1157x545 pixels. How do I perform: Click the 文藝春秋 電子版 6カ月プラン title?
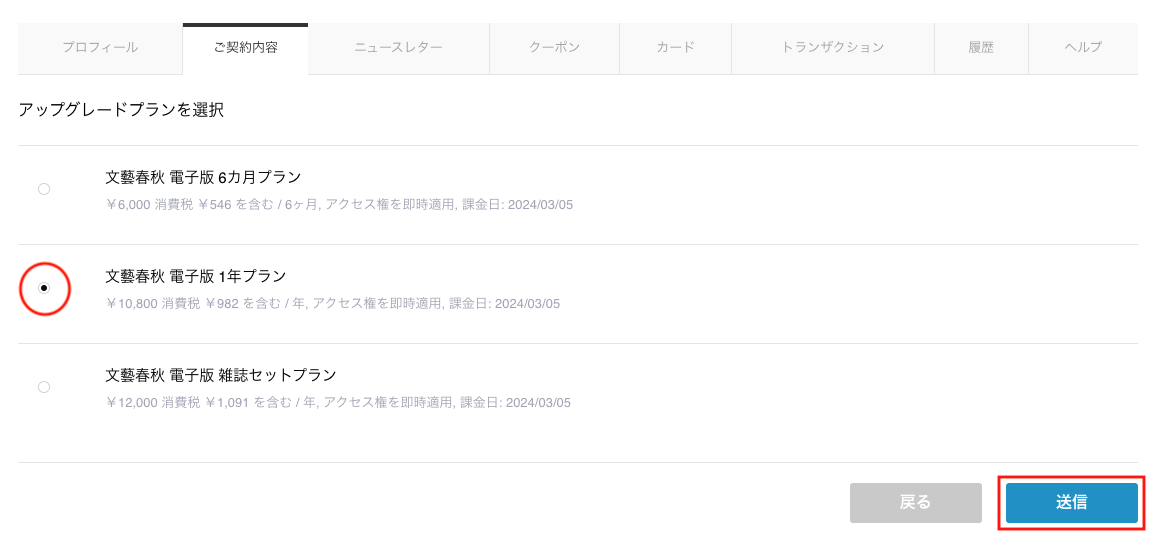click(203, 177)
